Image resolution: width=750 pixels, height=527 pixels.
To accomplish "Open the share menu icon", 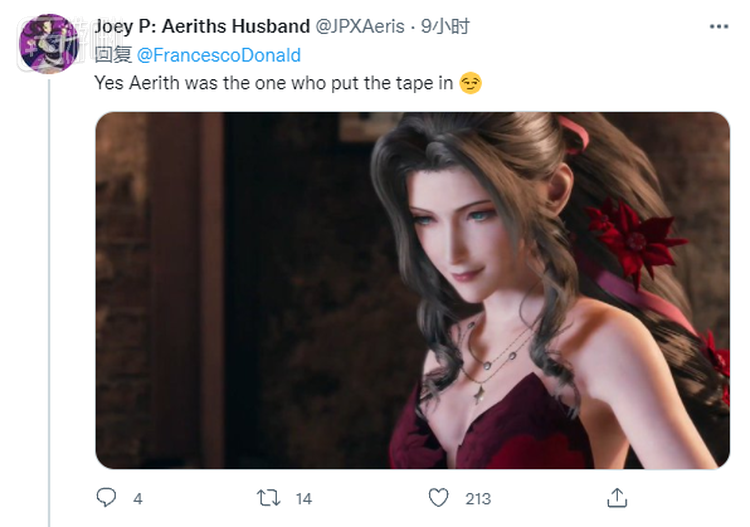I will pos(617,497).
